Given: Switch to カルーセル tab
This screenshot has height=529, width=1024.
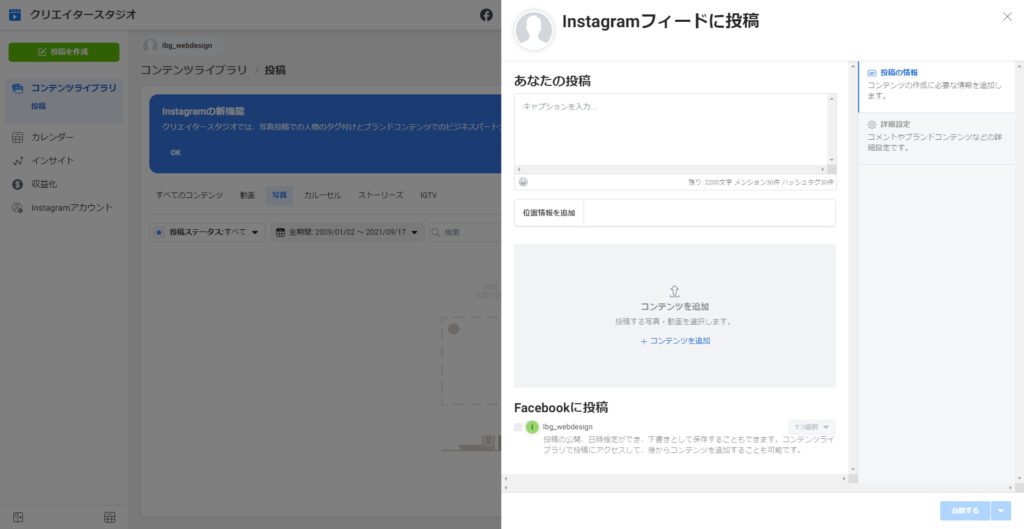Looking at the screenshot, I should click(323, 195).
